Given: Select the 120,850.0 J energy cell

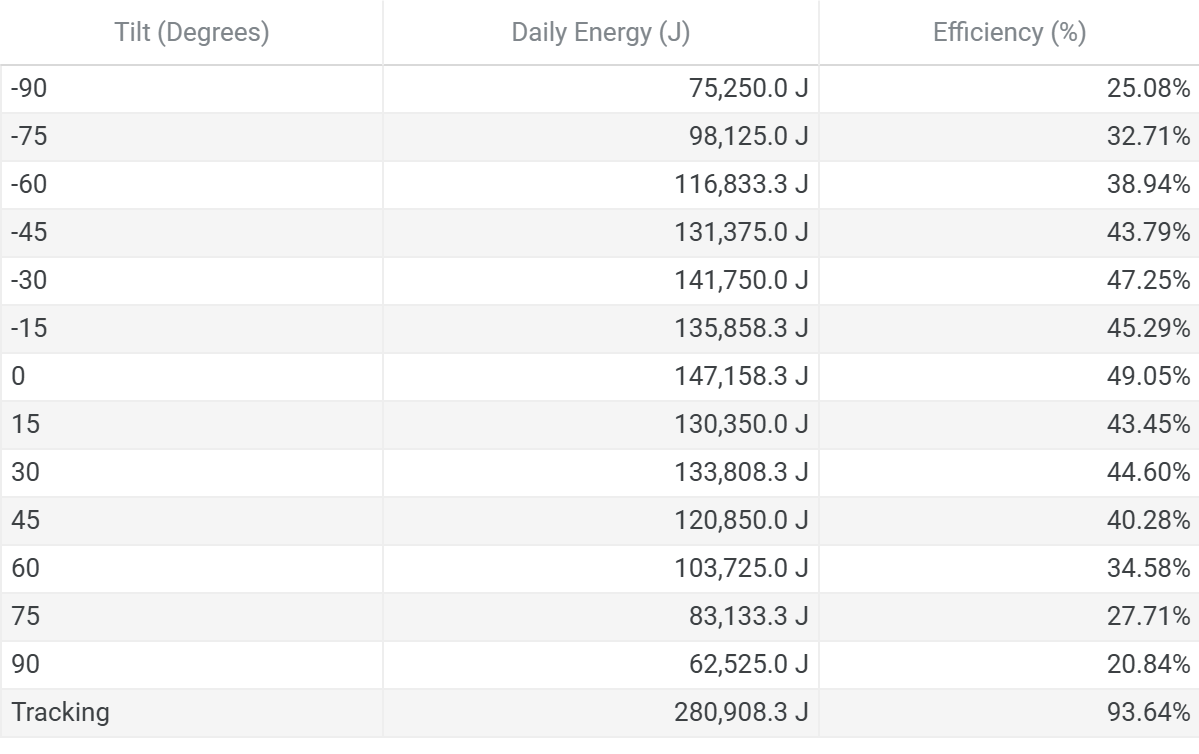Looking at the screenshot, I should [x=600, y=522].
